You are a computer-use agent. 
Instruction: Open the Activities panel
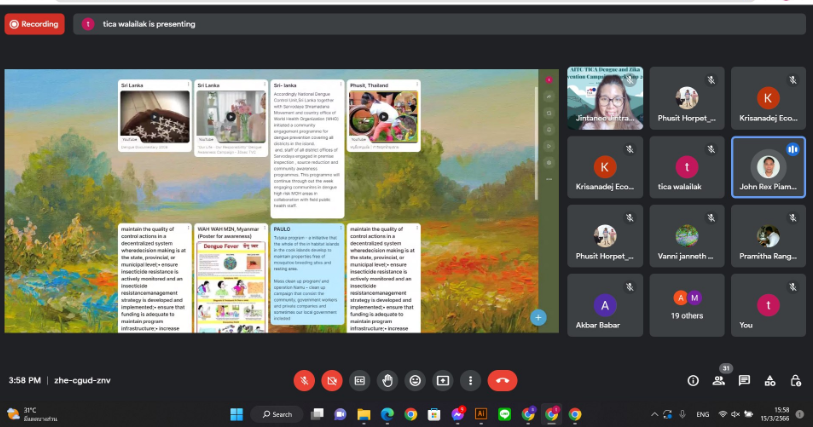(x=770, y=380)
